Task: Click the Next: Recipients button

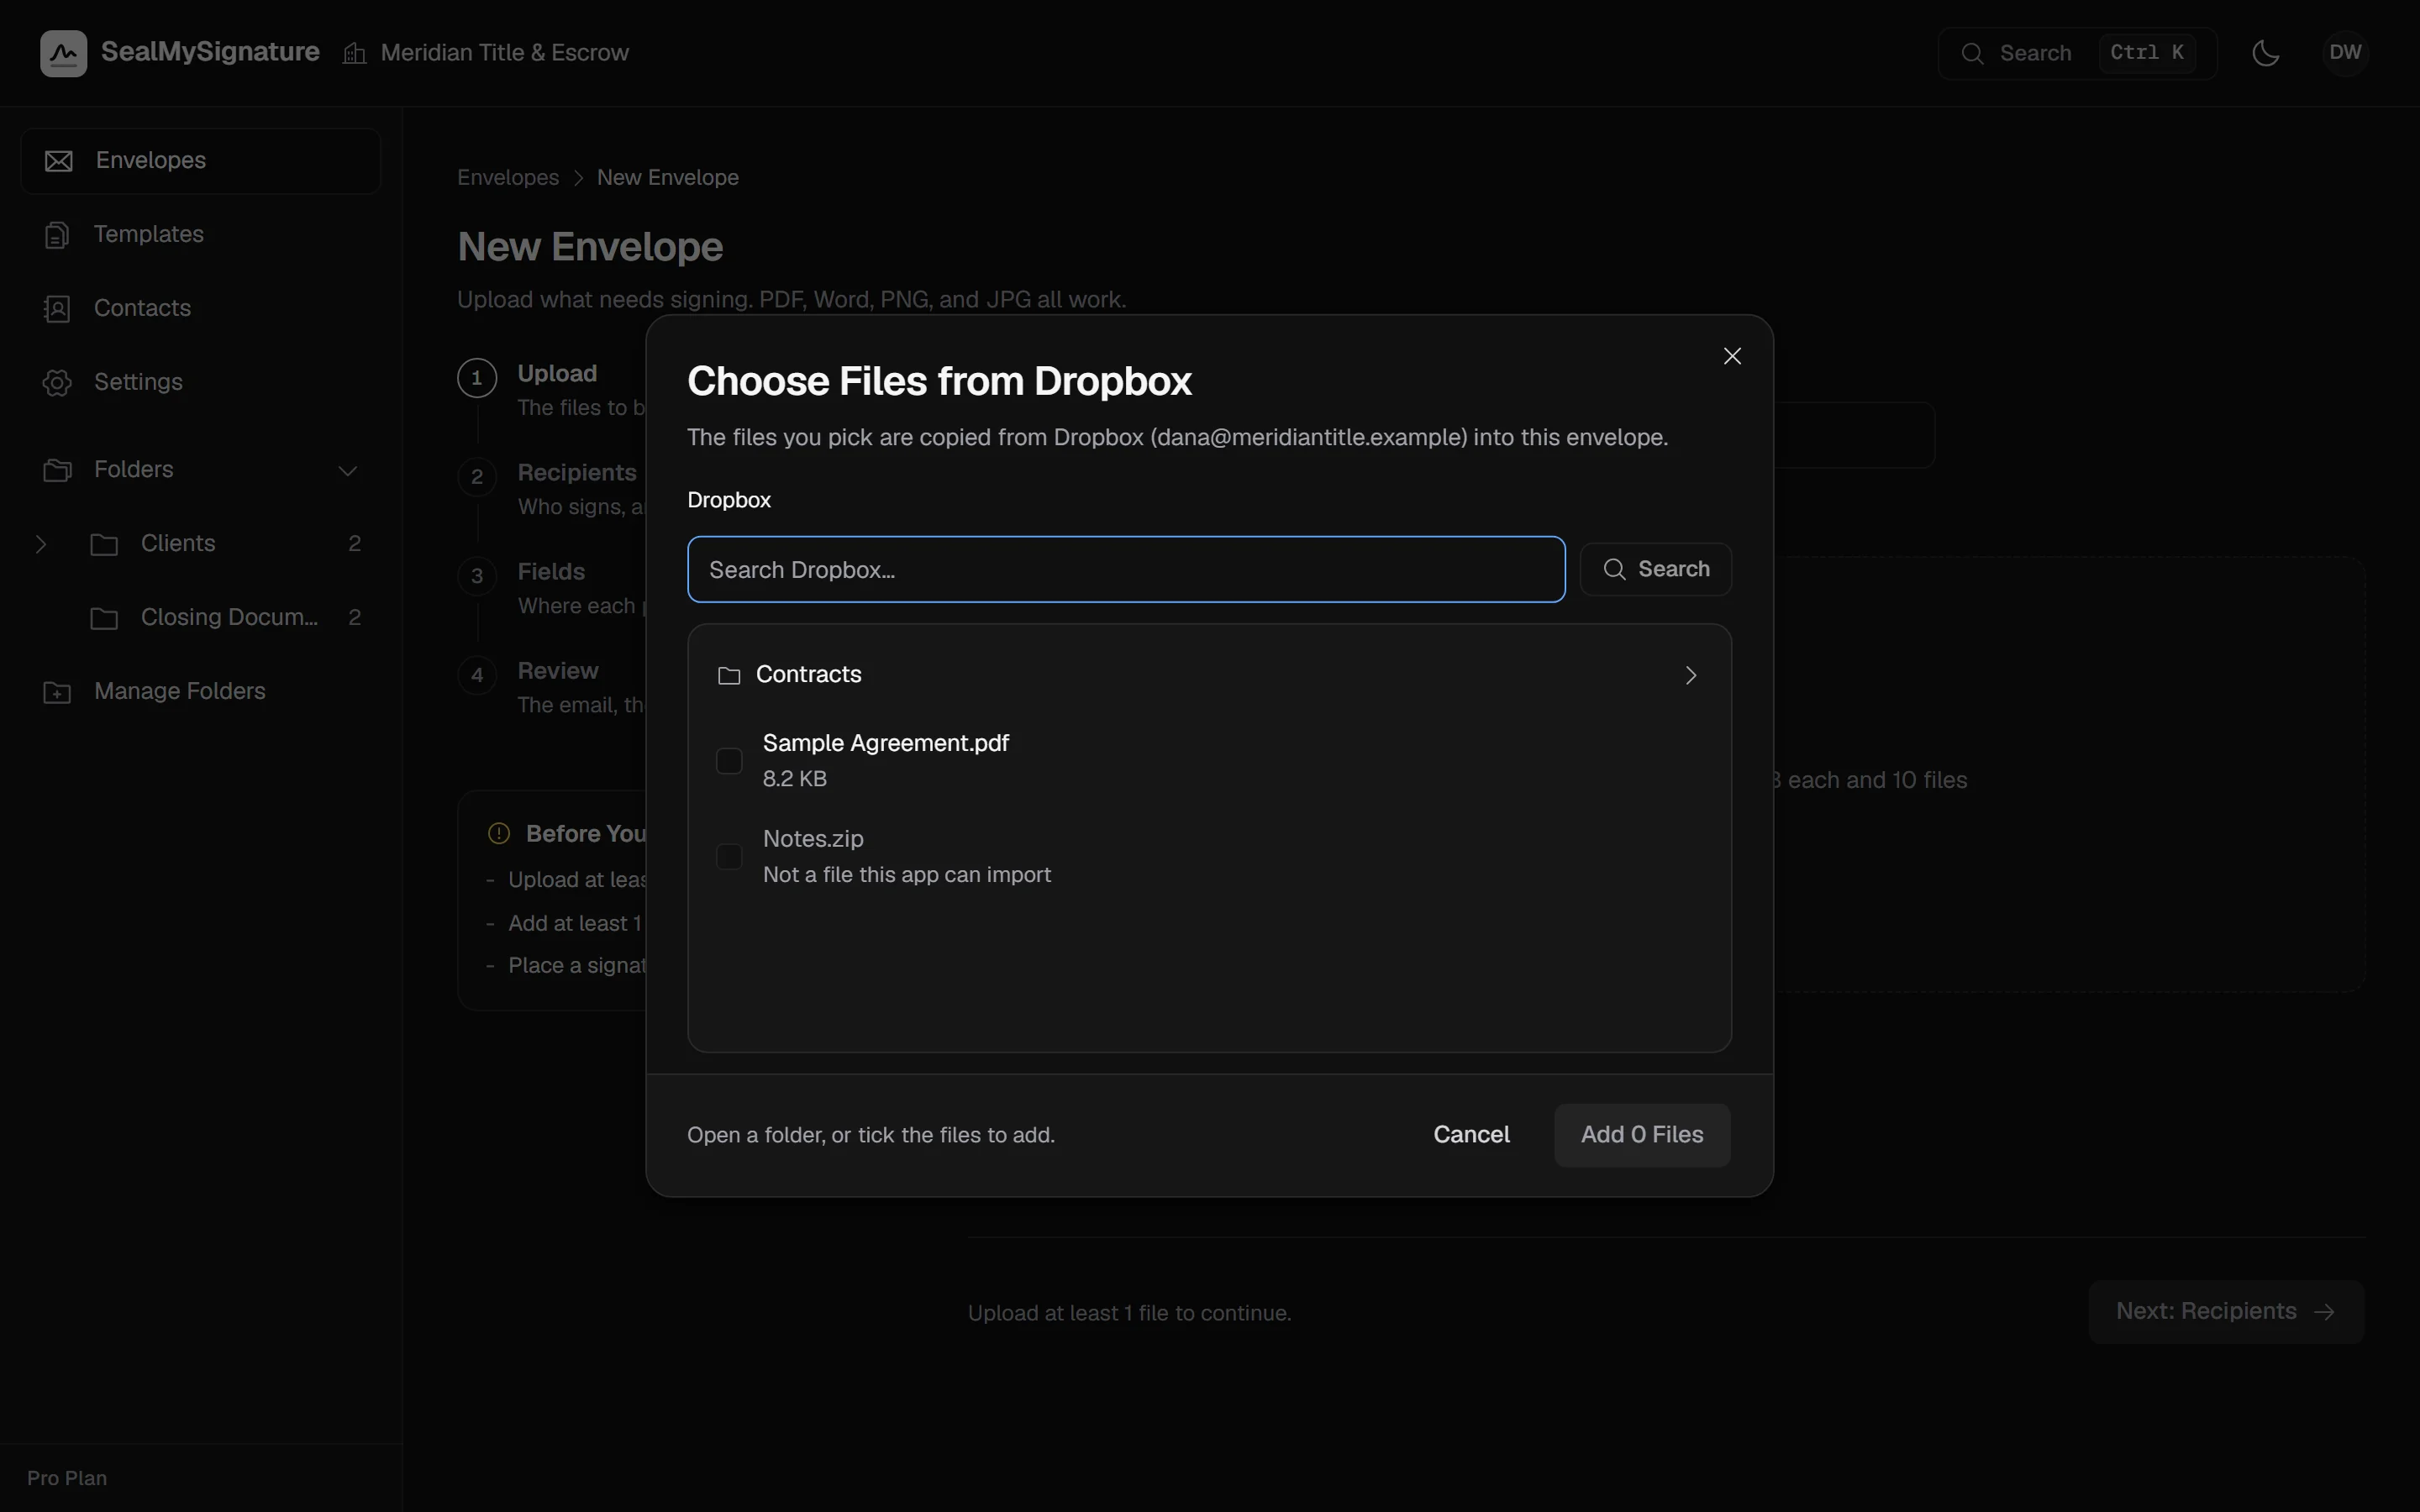Action: 2226,1312
